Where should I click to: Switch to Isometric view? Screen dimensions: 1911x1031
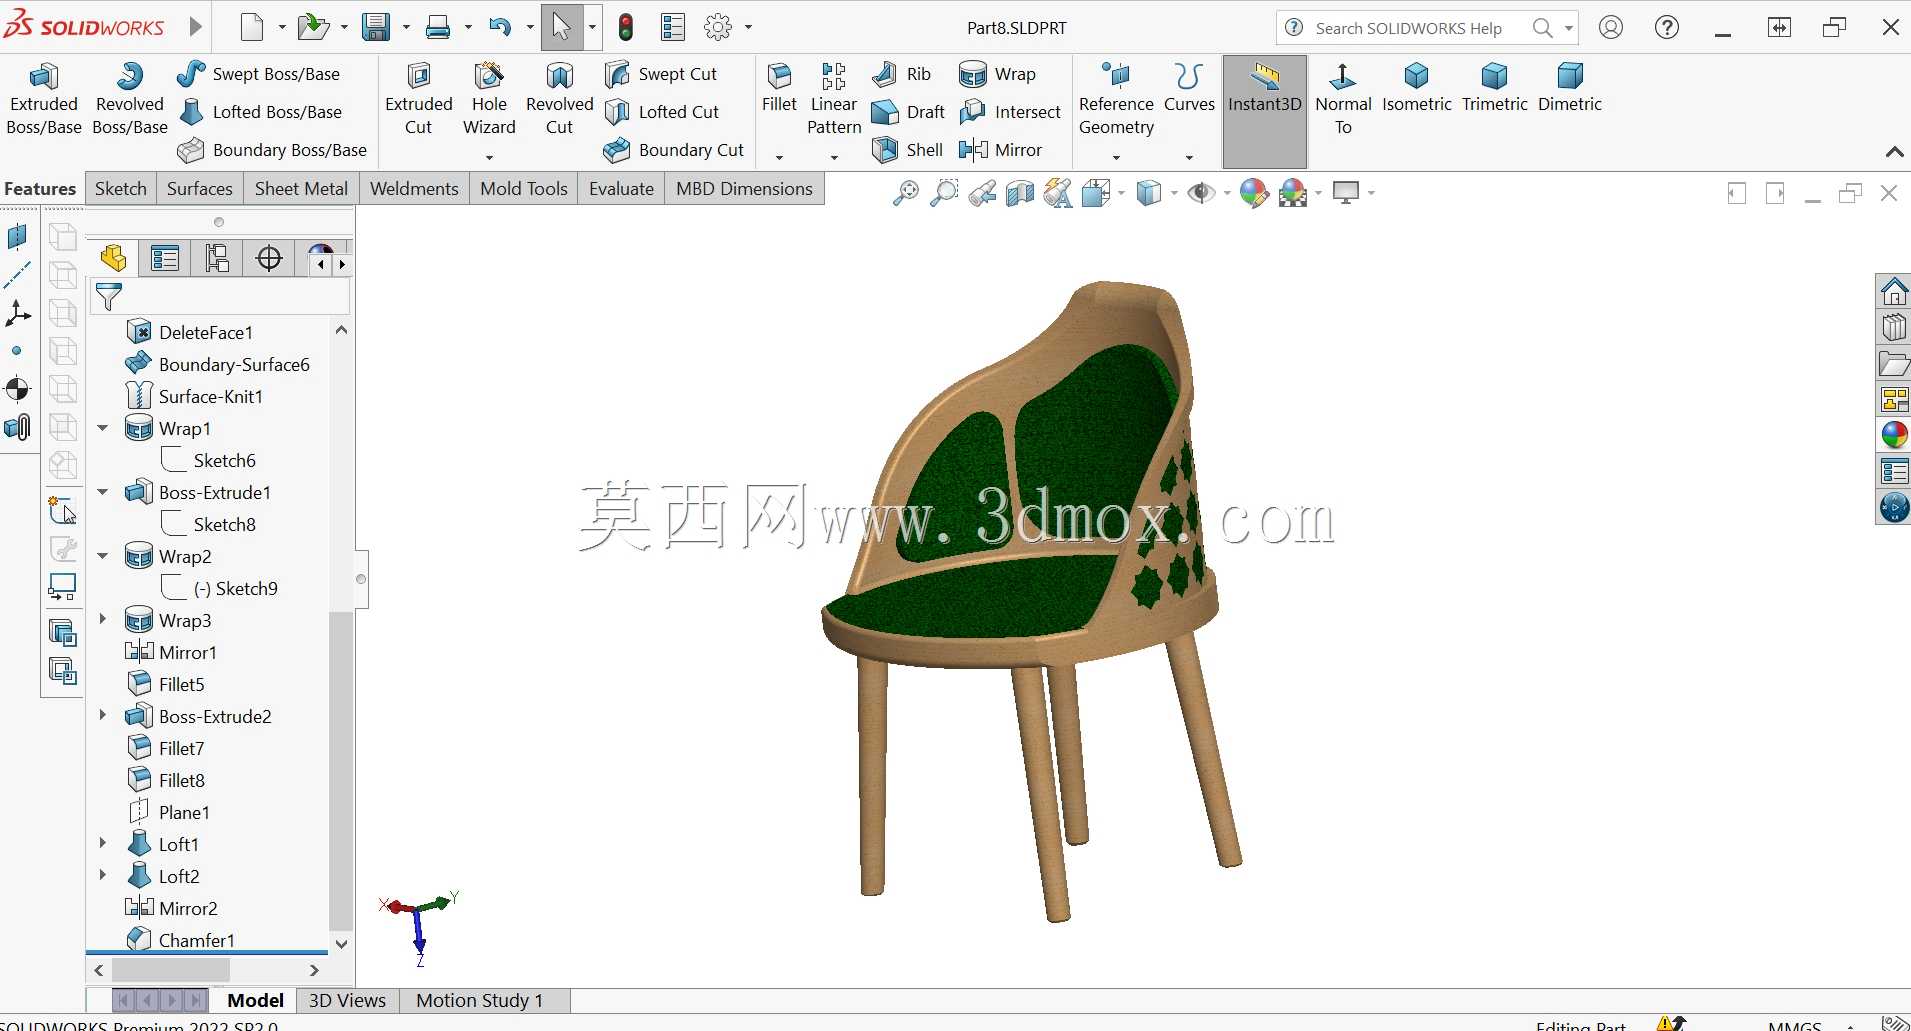point(1416,88)
